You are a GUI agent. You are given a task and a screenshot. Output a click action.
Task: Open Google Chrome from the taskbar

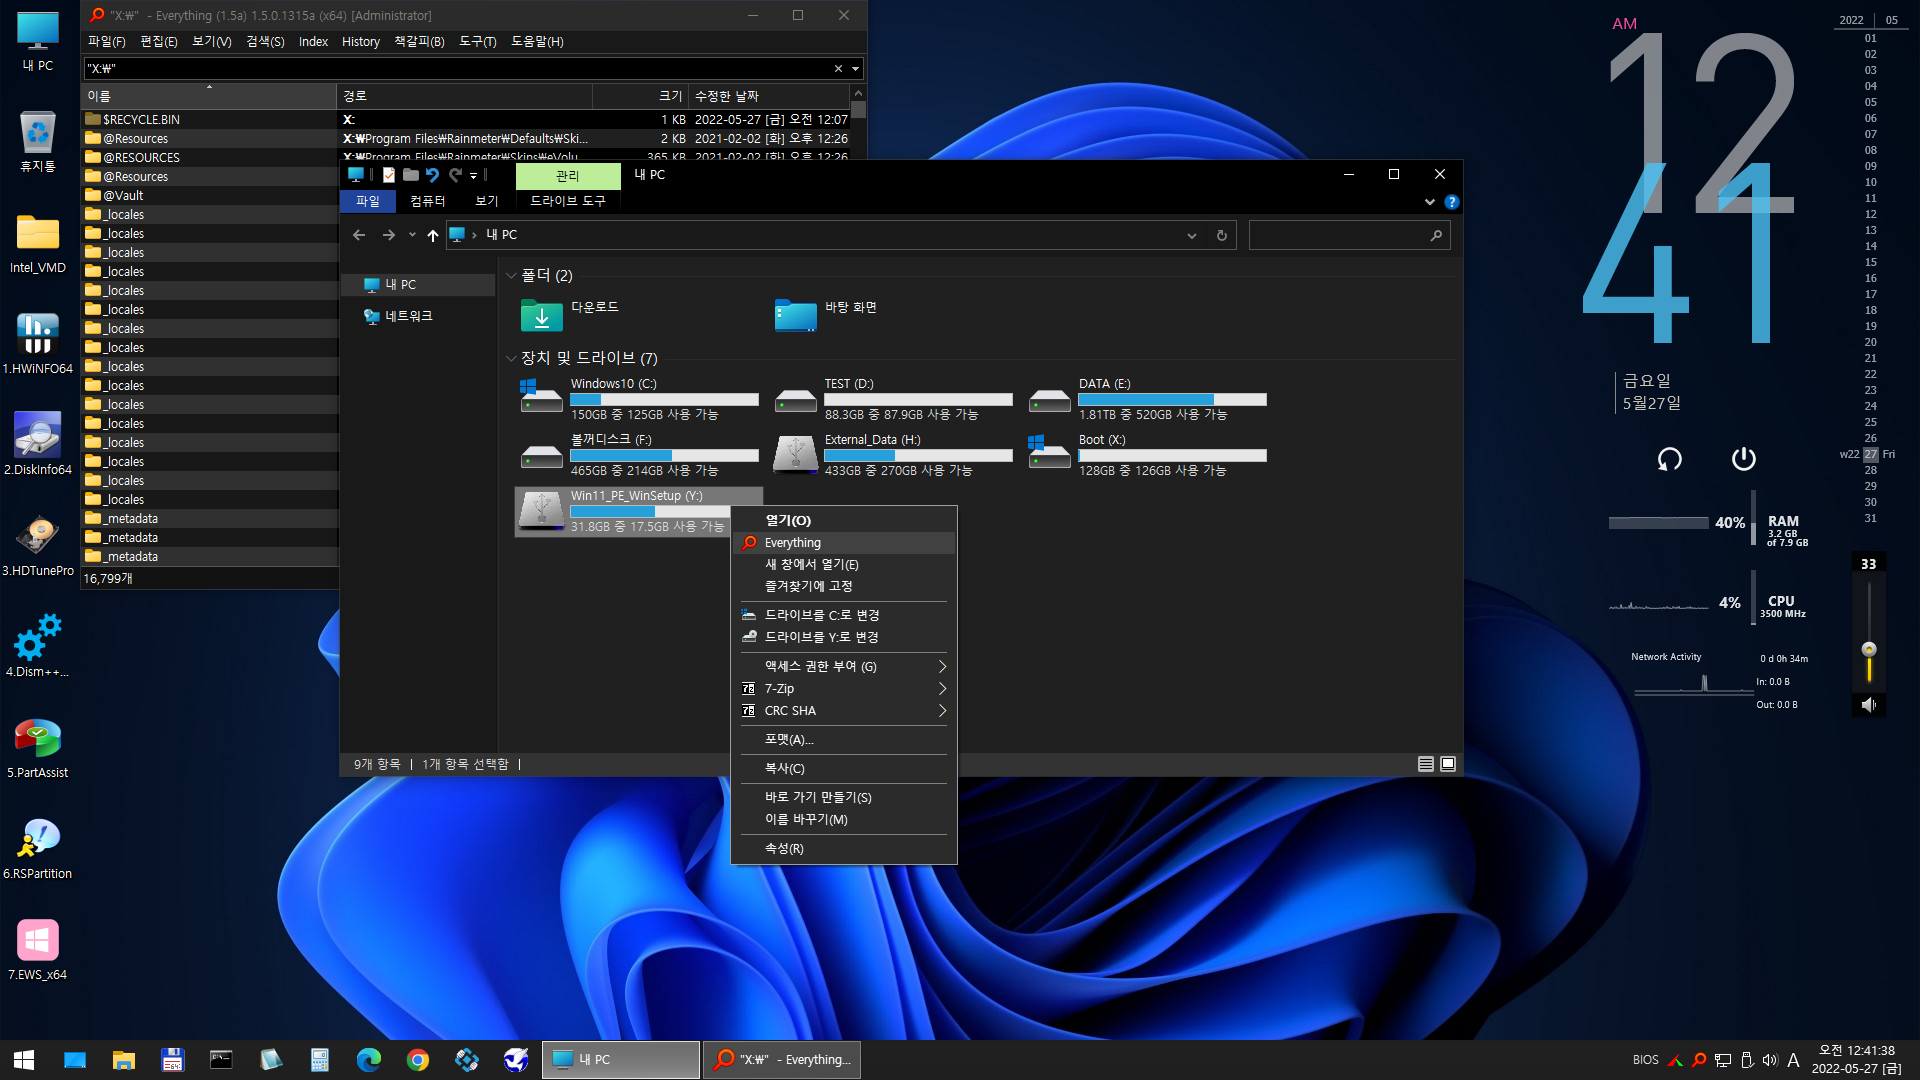[418, 1060]
